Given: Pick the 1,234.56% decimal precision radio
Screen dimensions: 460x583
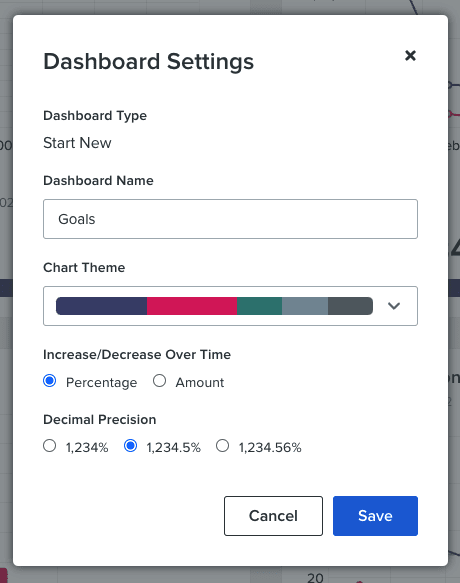Looking at the screenshot, I should (x=222, y=445).
